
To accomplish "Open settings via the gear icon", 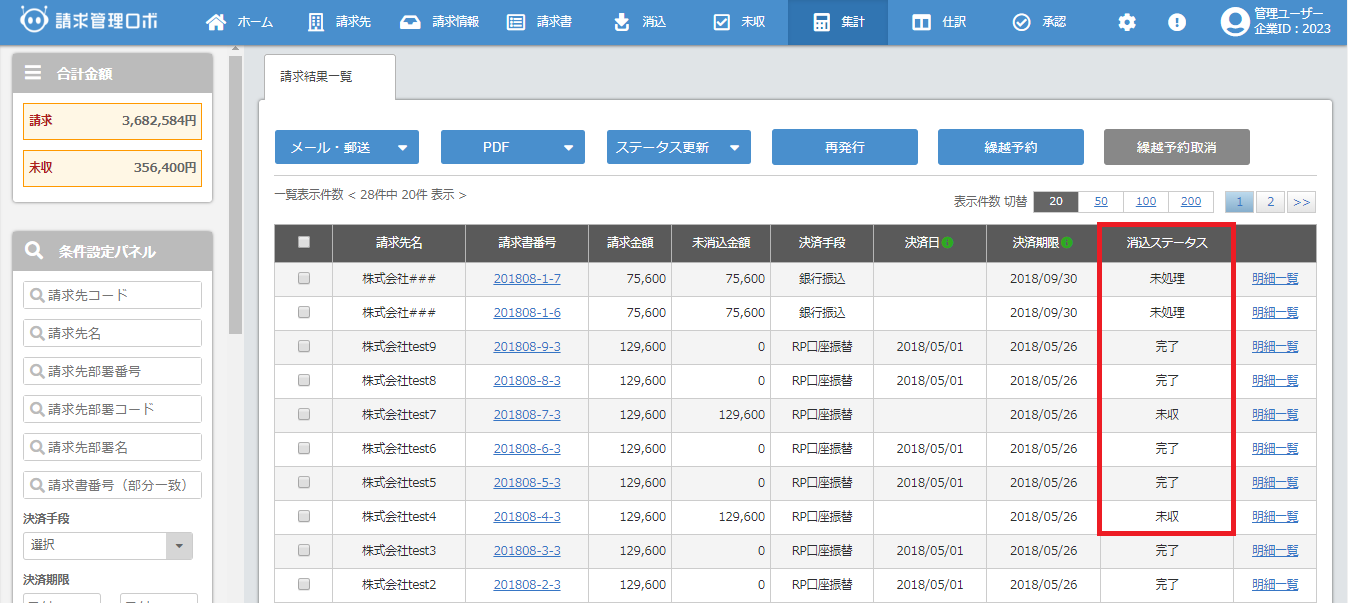I will tap(1127, 22).
